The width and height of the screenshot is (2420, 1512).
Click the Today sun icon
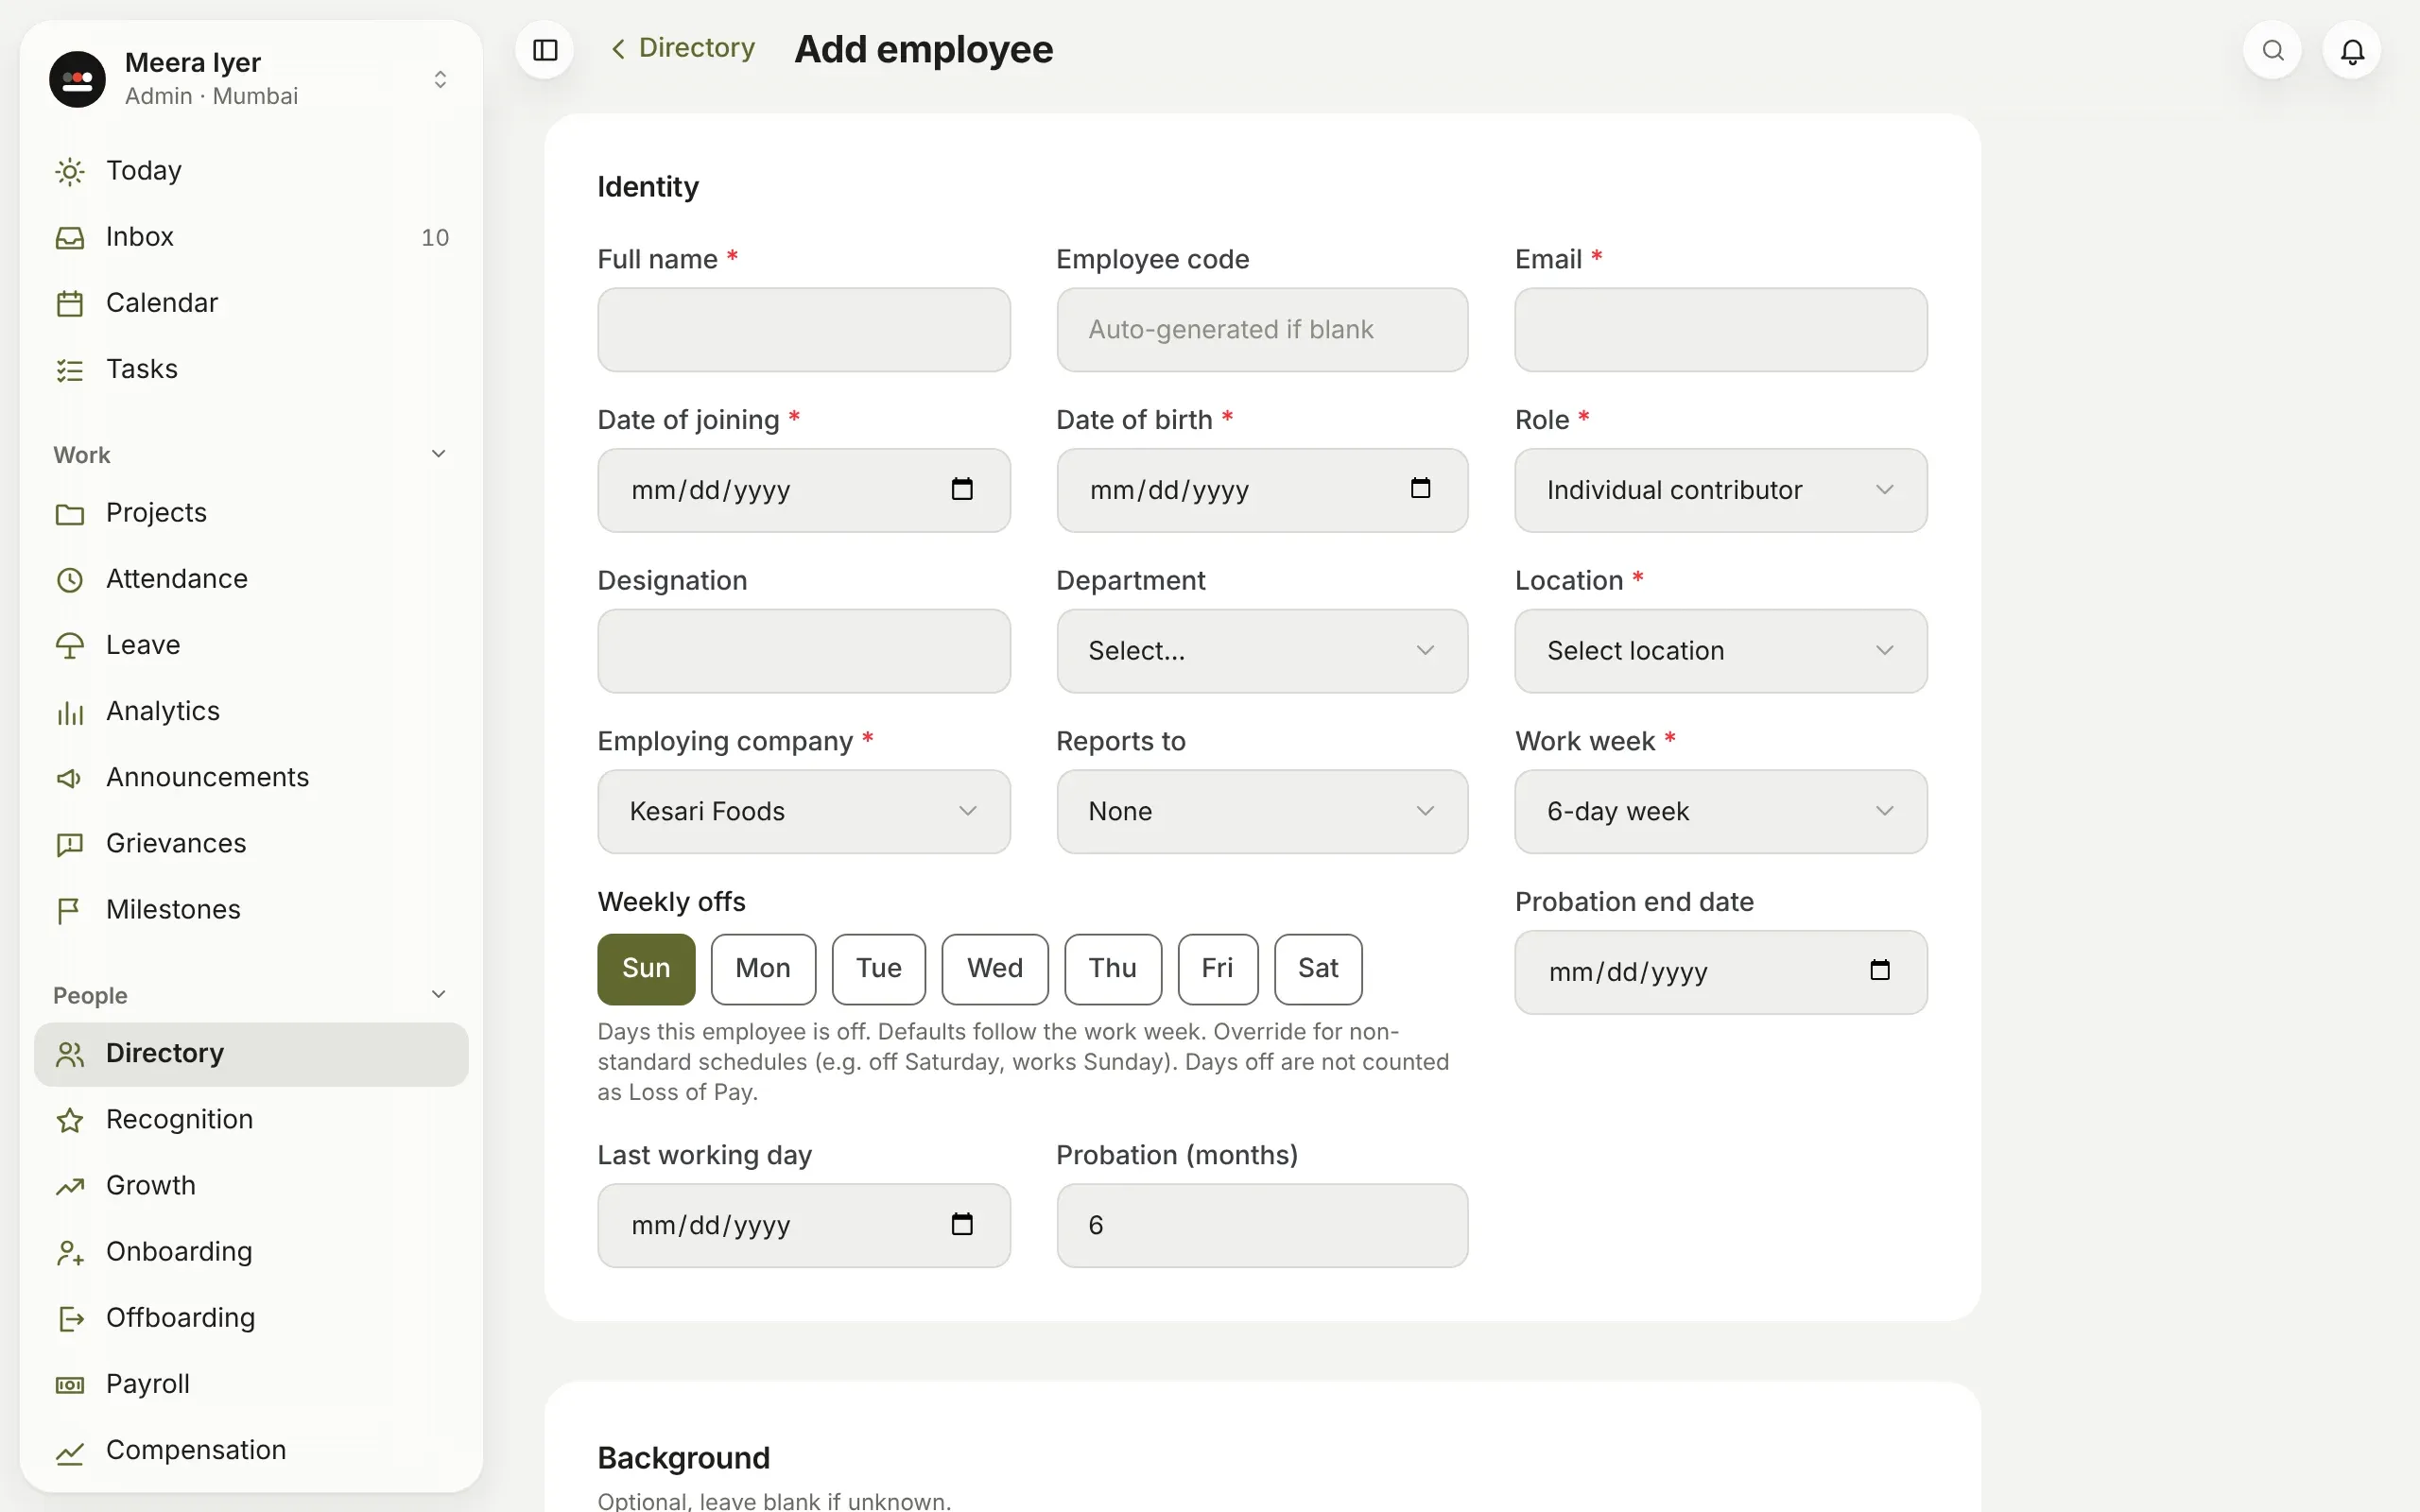point(70,172)
